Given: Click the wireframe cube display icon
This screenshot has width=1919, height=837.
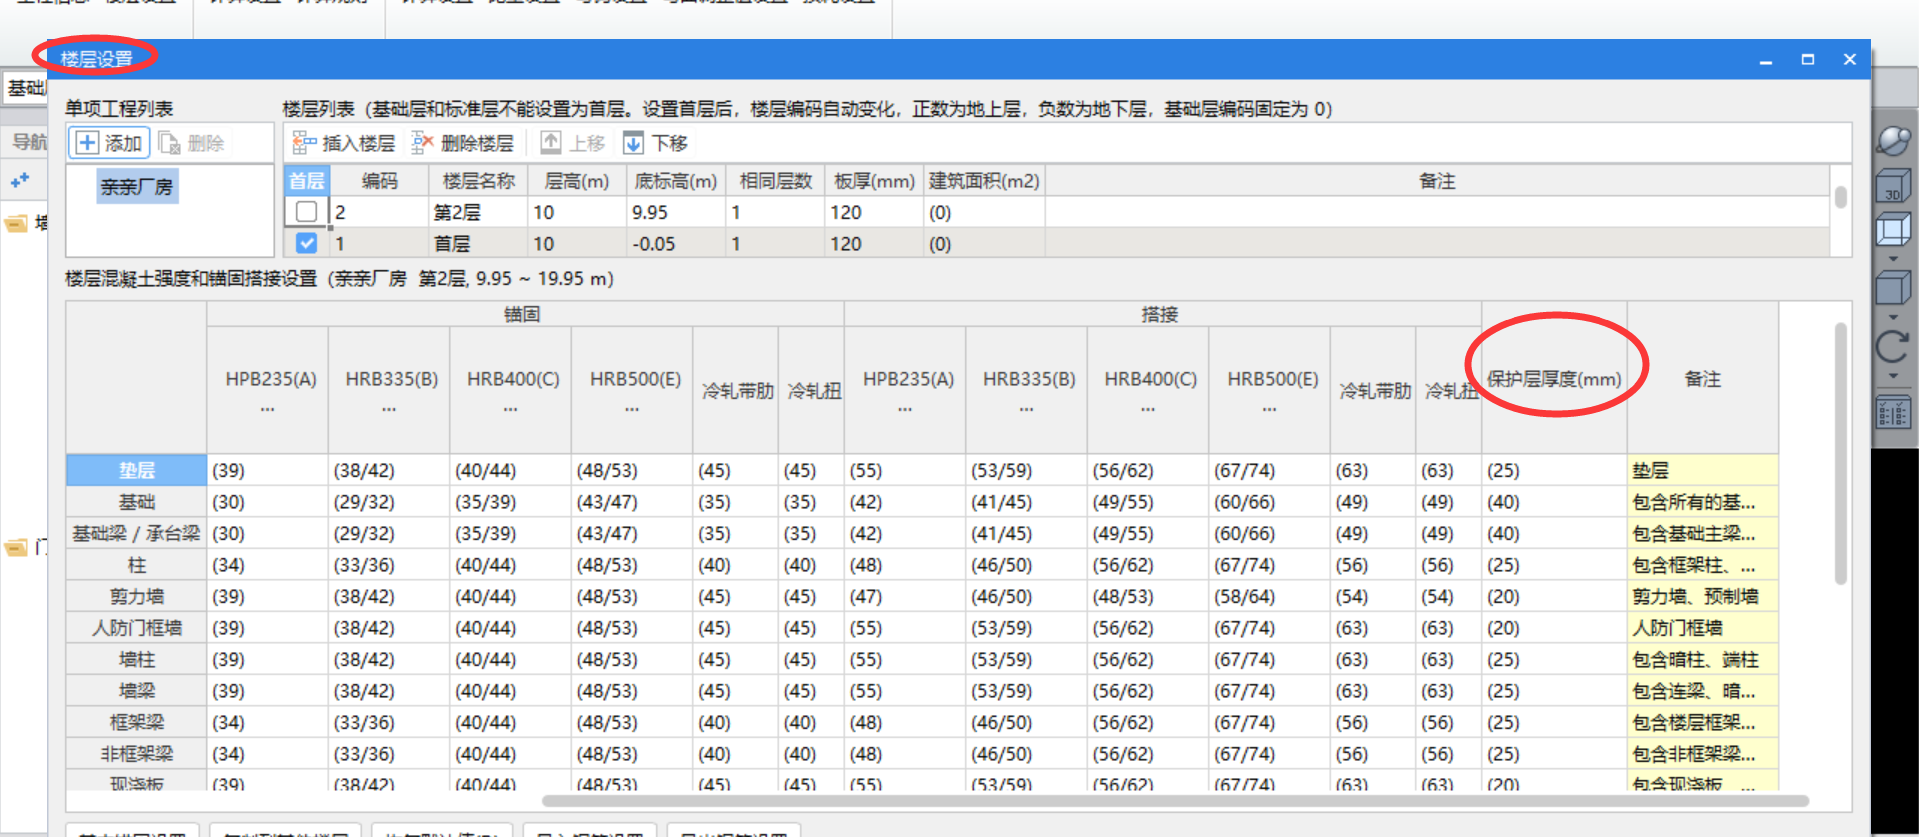Looking at the screenshot, I should (x=1893, y=230).
